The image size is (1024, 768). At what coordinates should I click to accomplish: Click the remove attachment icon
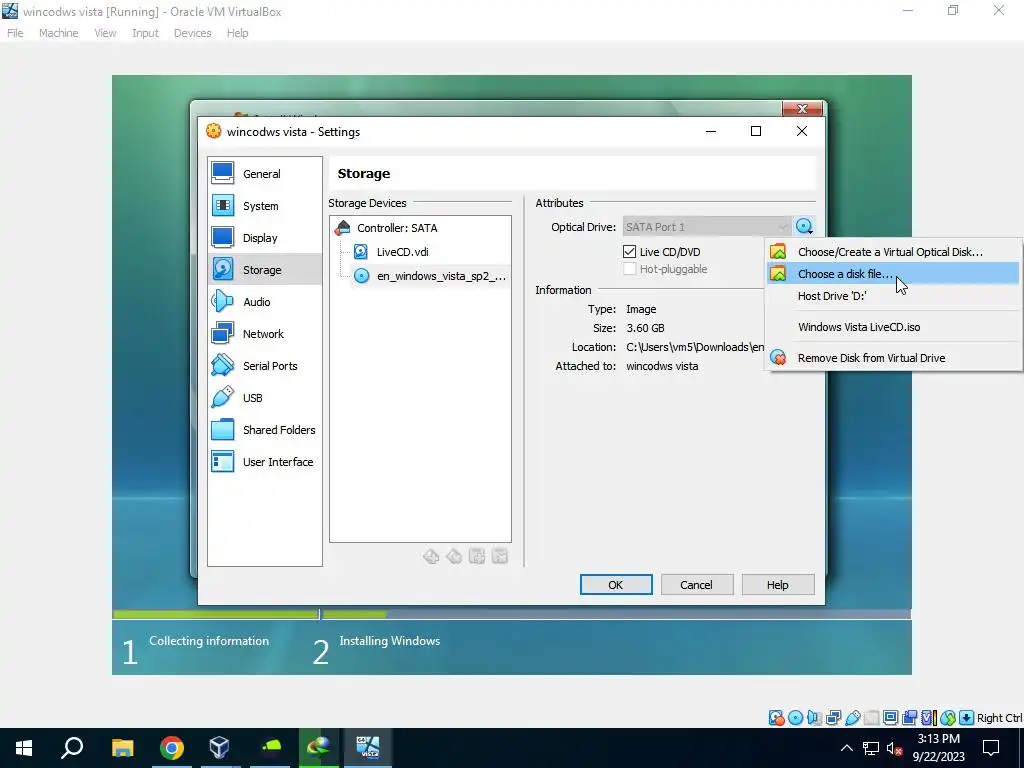(x=500, y=556)
